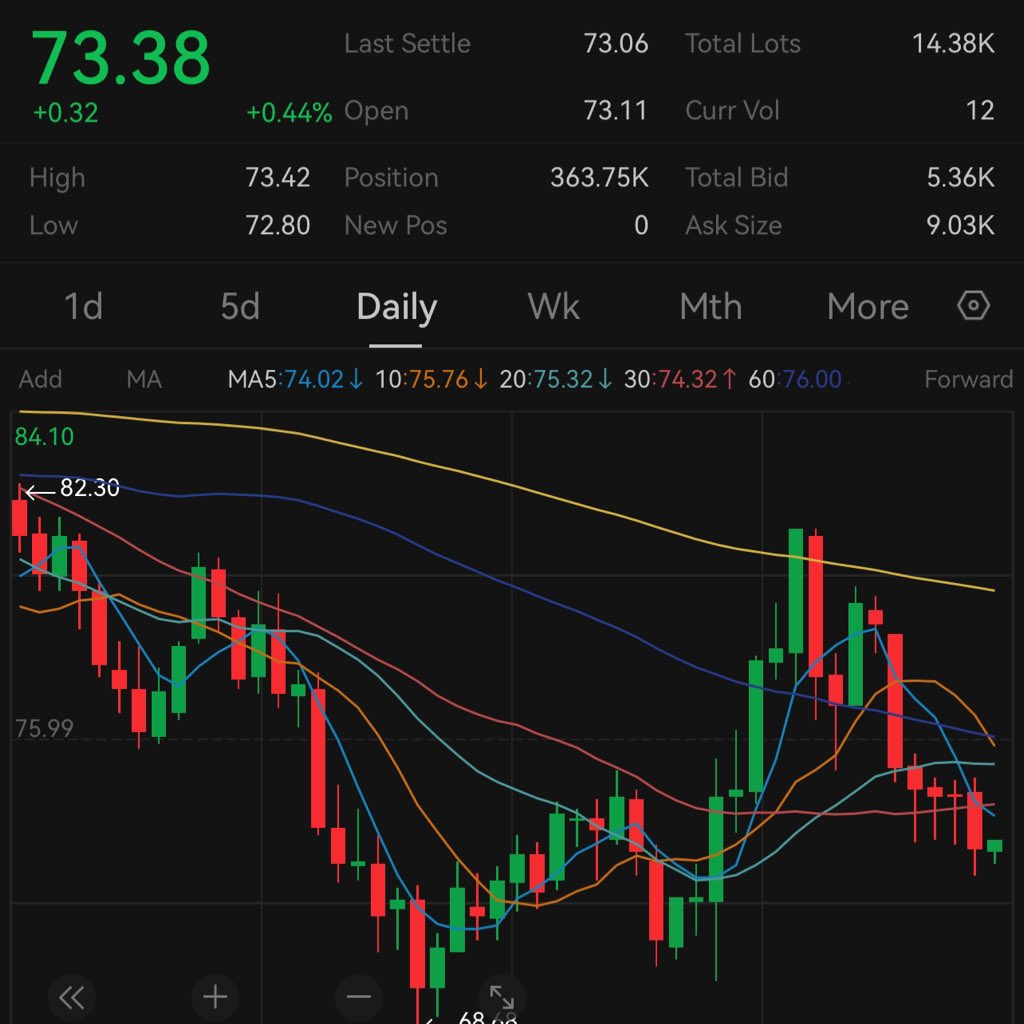Select the Wk chart tab

pos(553,306)
